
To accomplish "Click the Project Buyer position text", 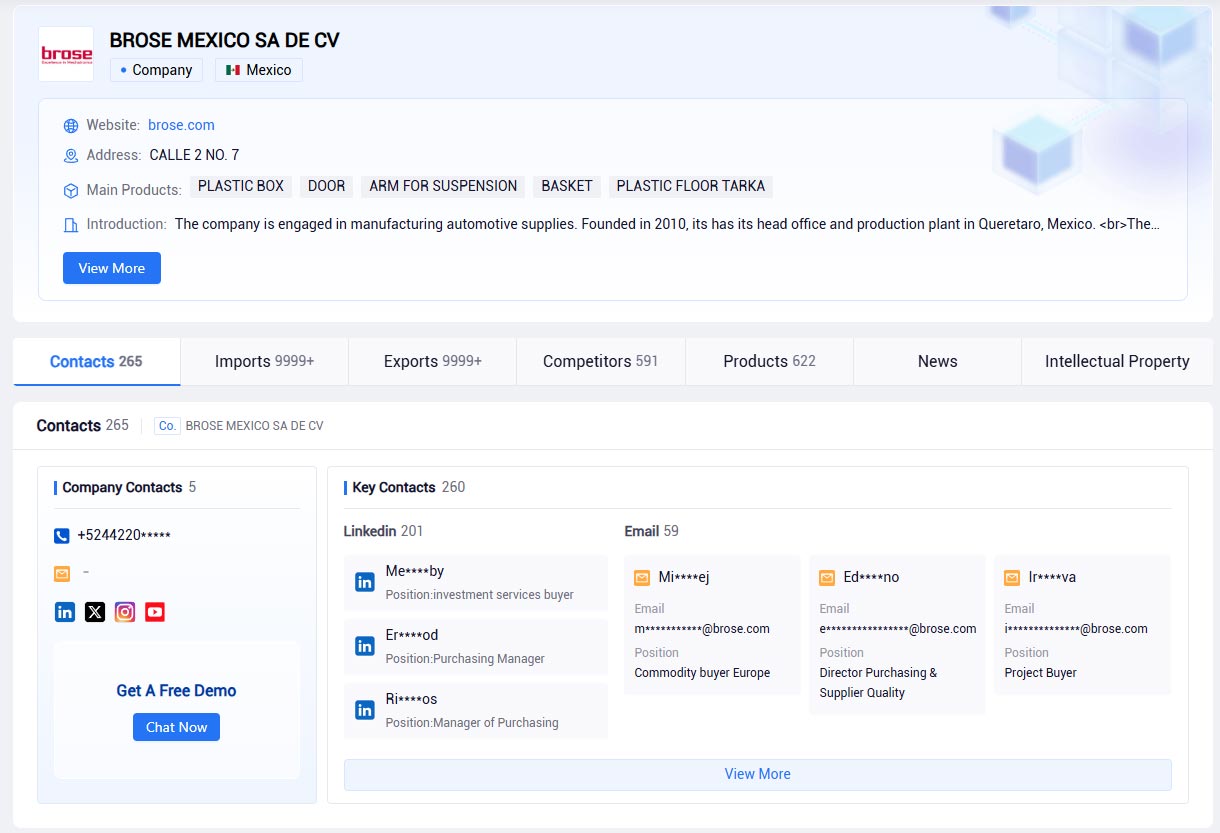I will 1041,673.
